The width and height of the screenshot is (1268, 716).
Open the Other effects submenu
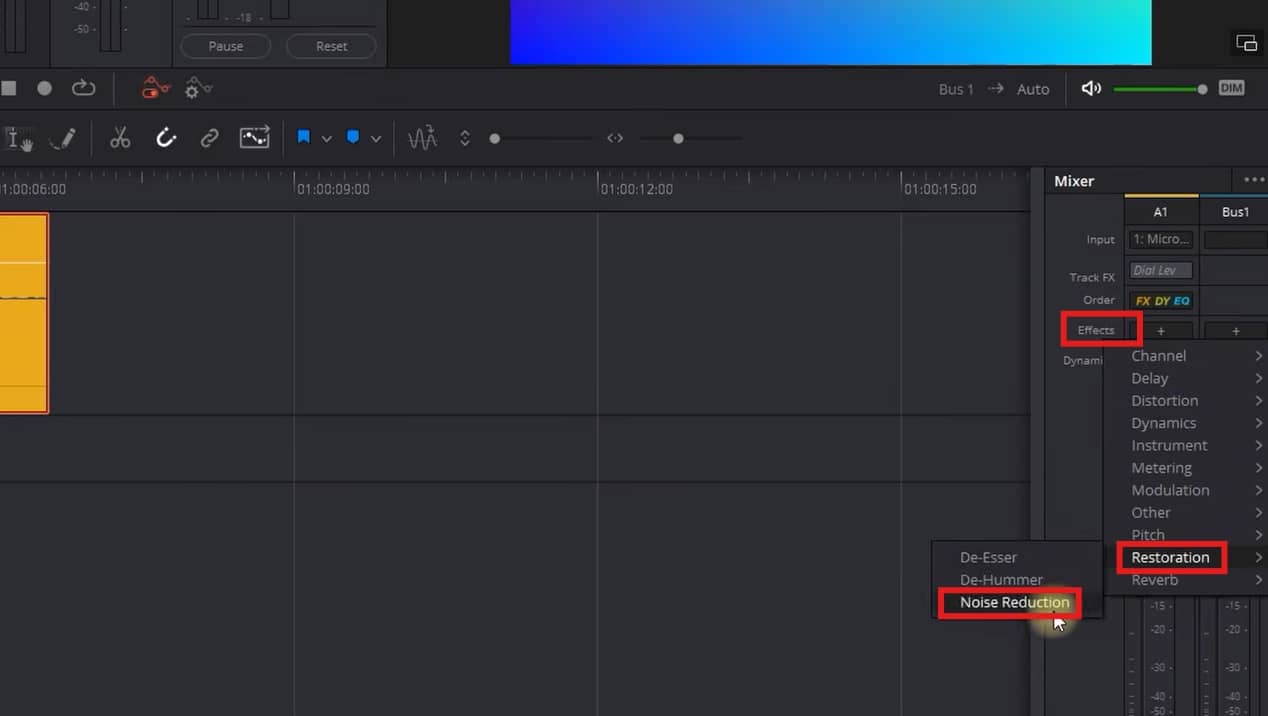[1186, 512]
